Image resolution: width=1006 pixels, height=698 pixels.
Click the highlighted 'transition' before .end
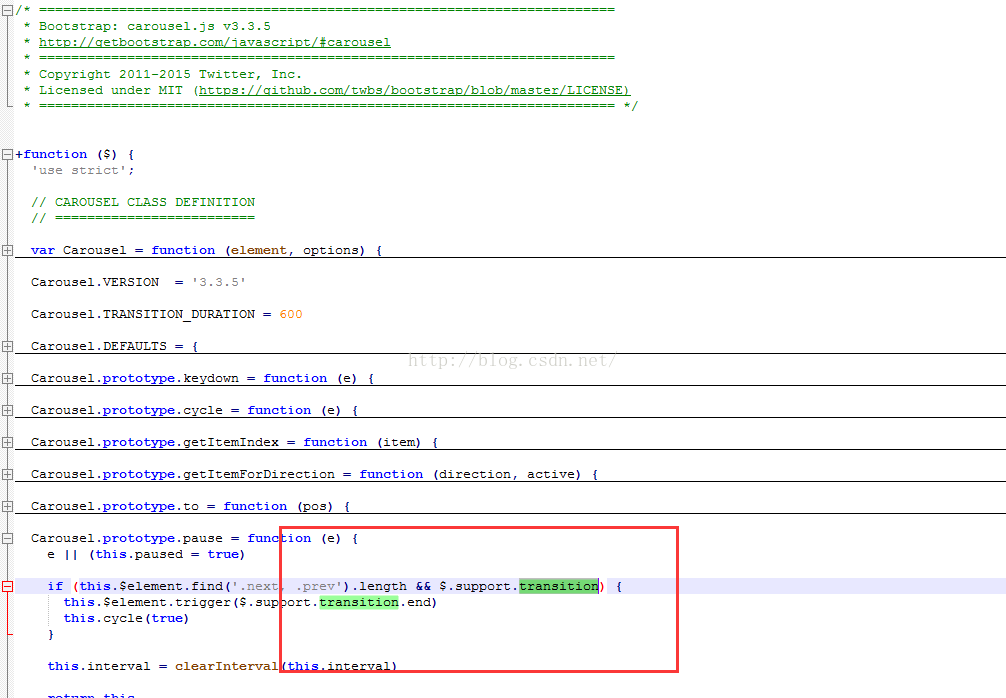(359, 602)
